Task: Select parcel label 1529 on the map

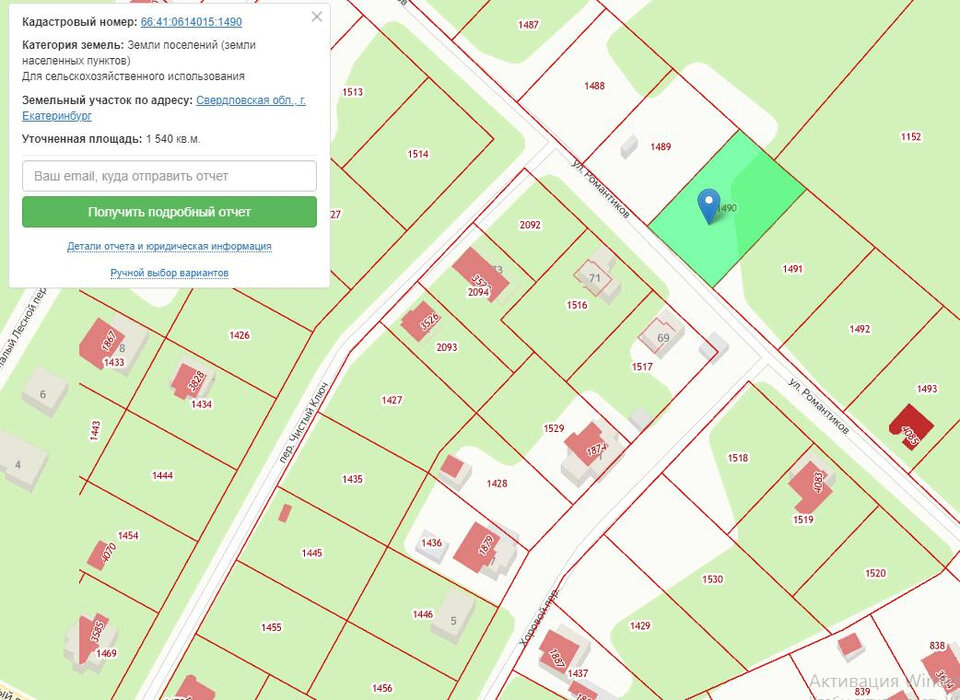Action: click(x=553, y=428)
